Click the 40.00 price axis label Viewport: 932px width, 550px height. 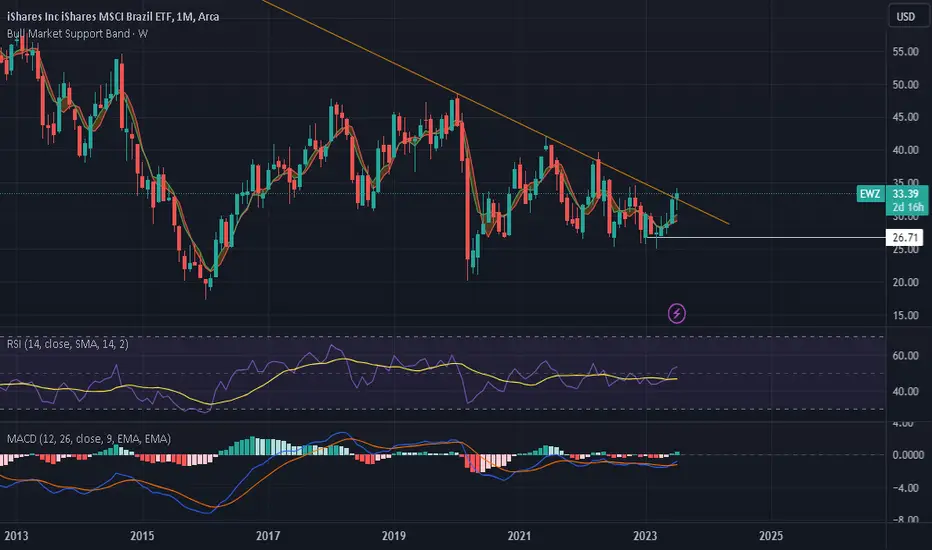point(905,150)
